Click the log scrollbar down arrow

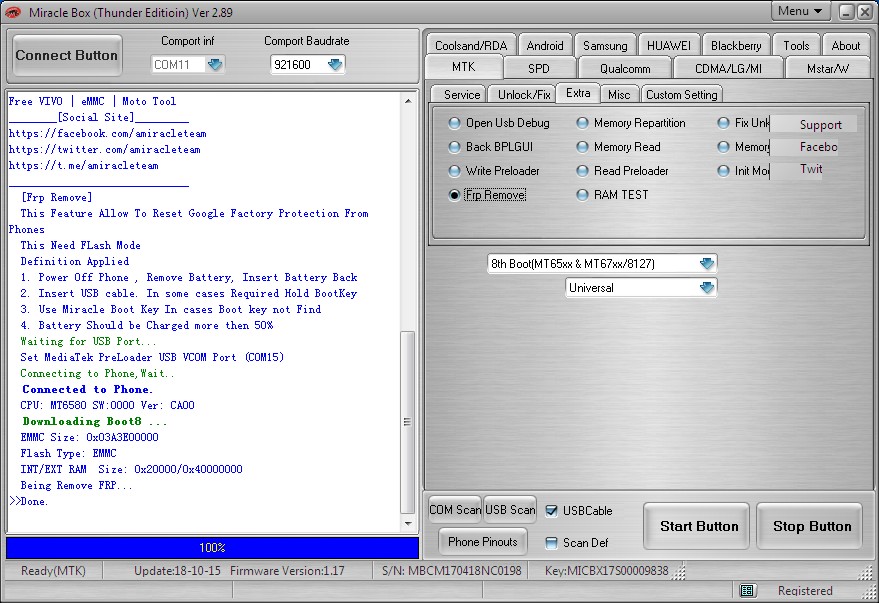coord(408,523)
